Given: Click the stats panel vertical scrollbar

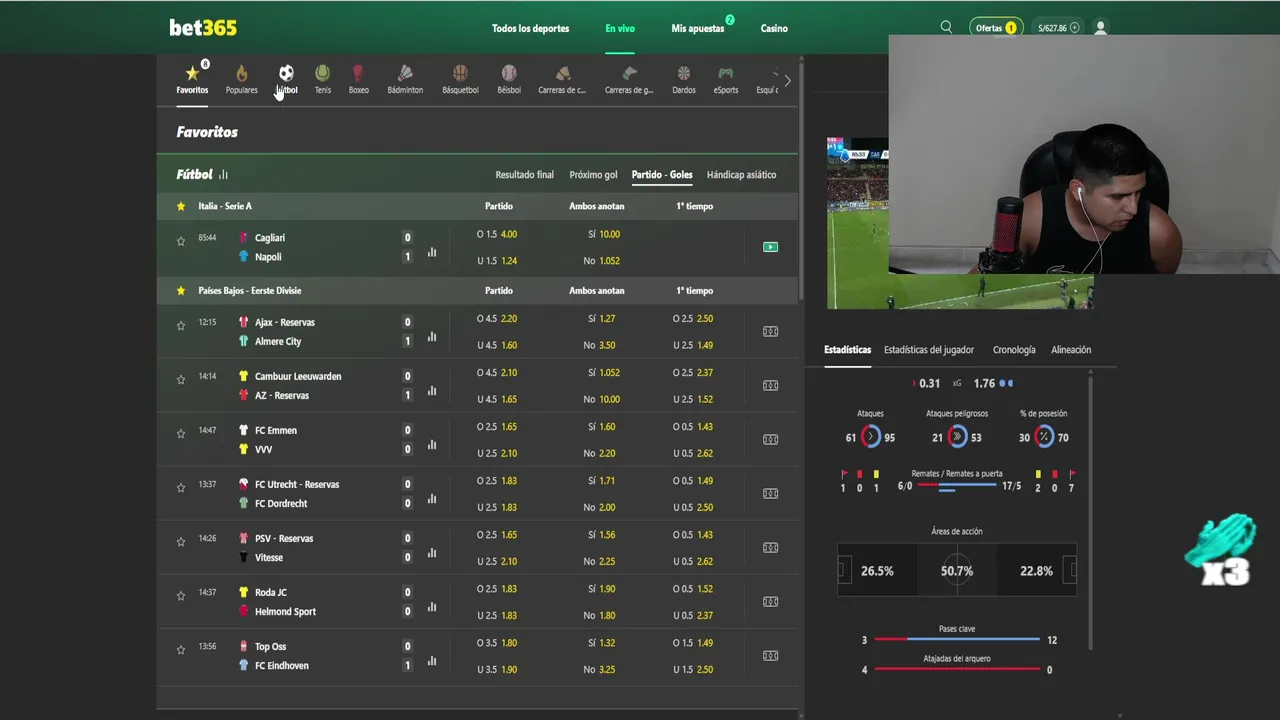Looking at the screenshot, I should click(x=1090, y=510).
